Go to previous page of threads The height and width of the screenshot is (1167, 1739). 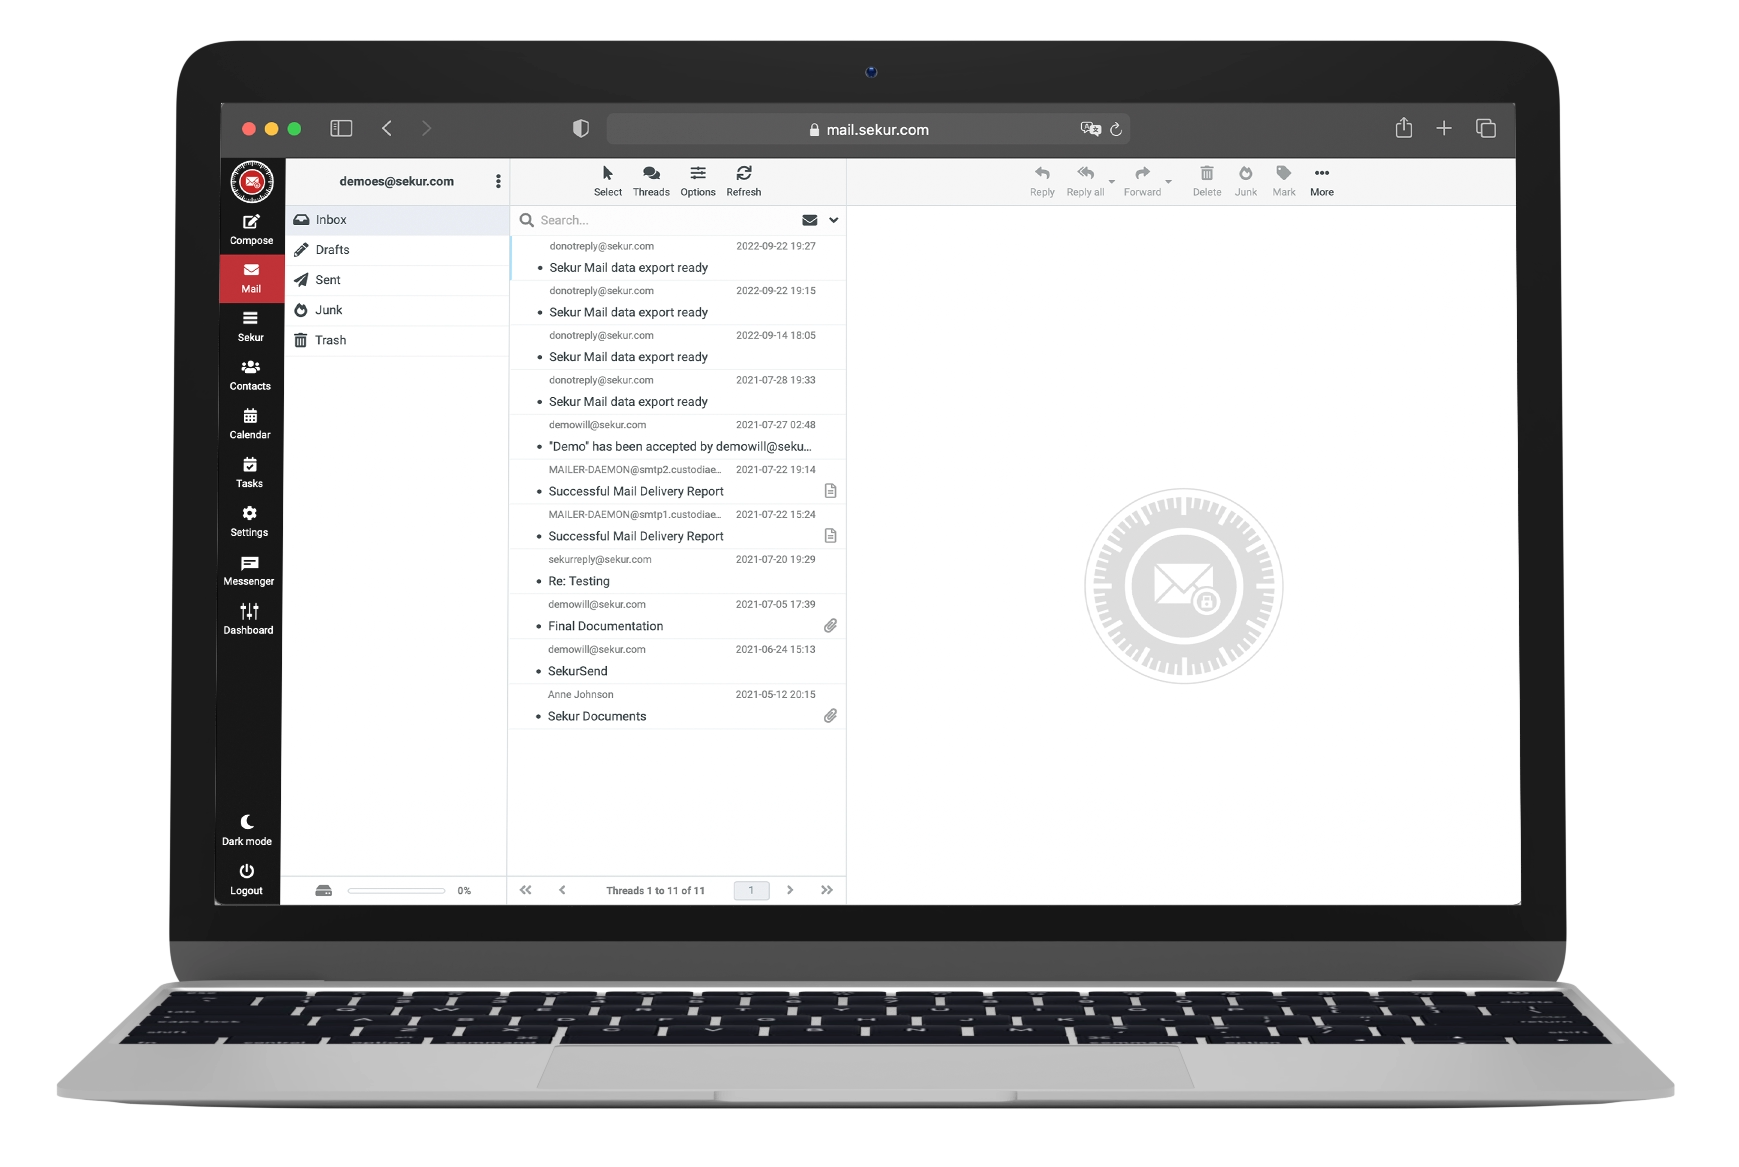562,890
